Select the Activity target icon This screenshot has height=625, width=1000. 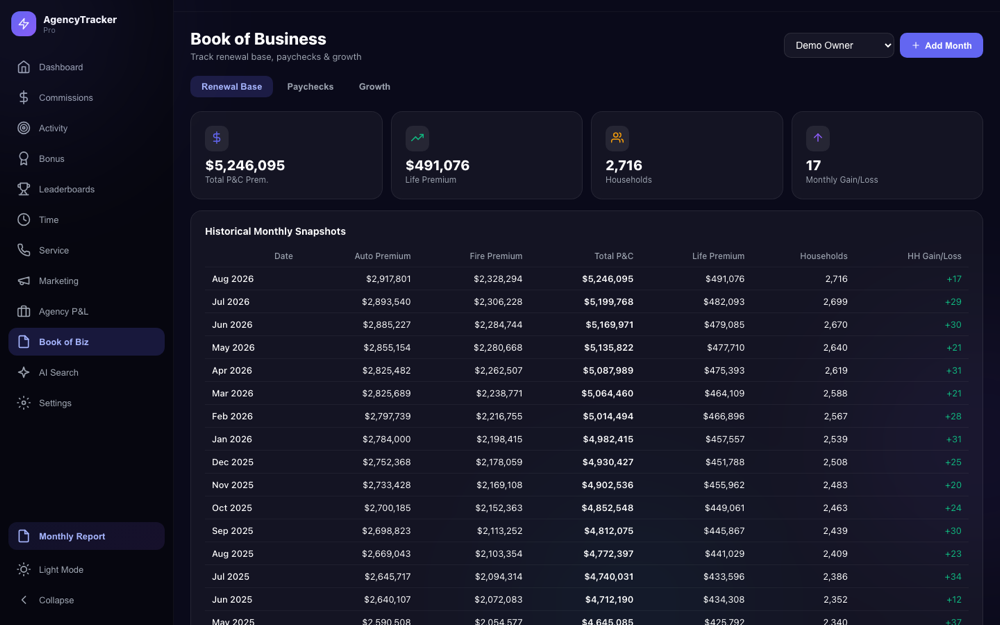(24, 128)
